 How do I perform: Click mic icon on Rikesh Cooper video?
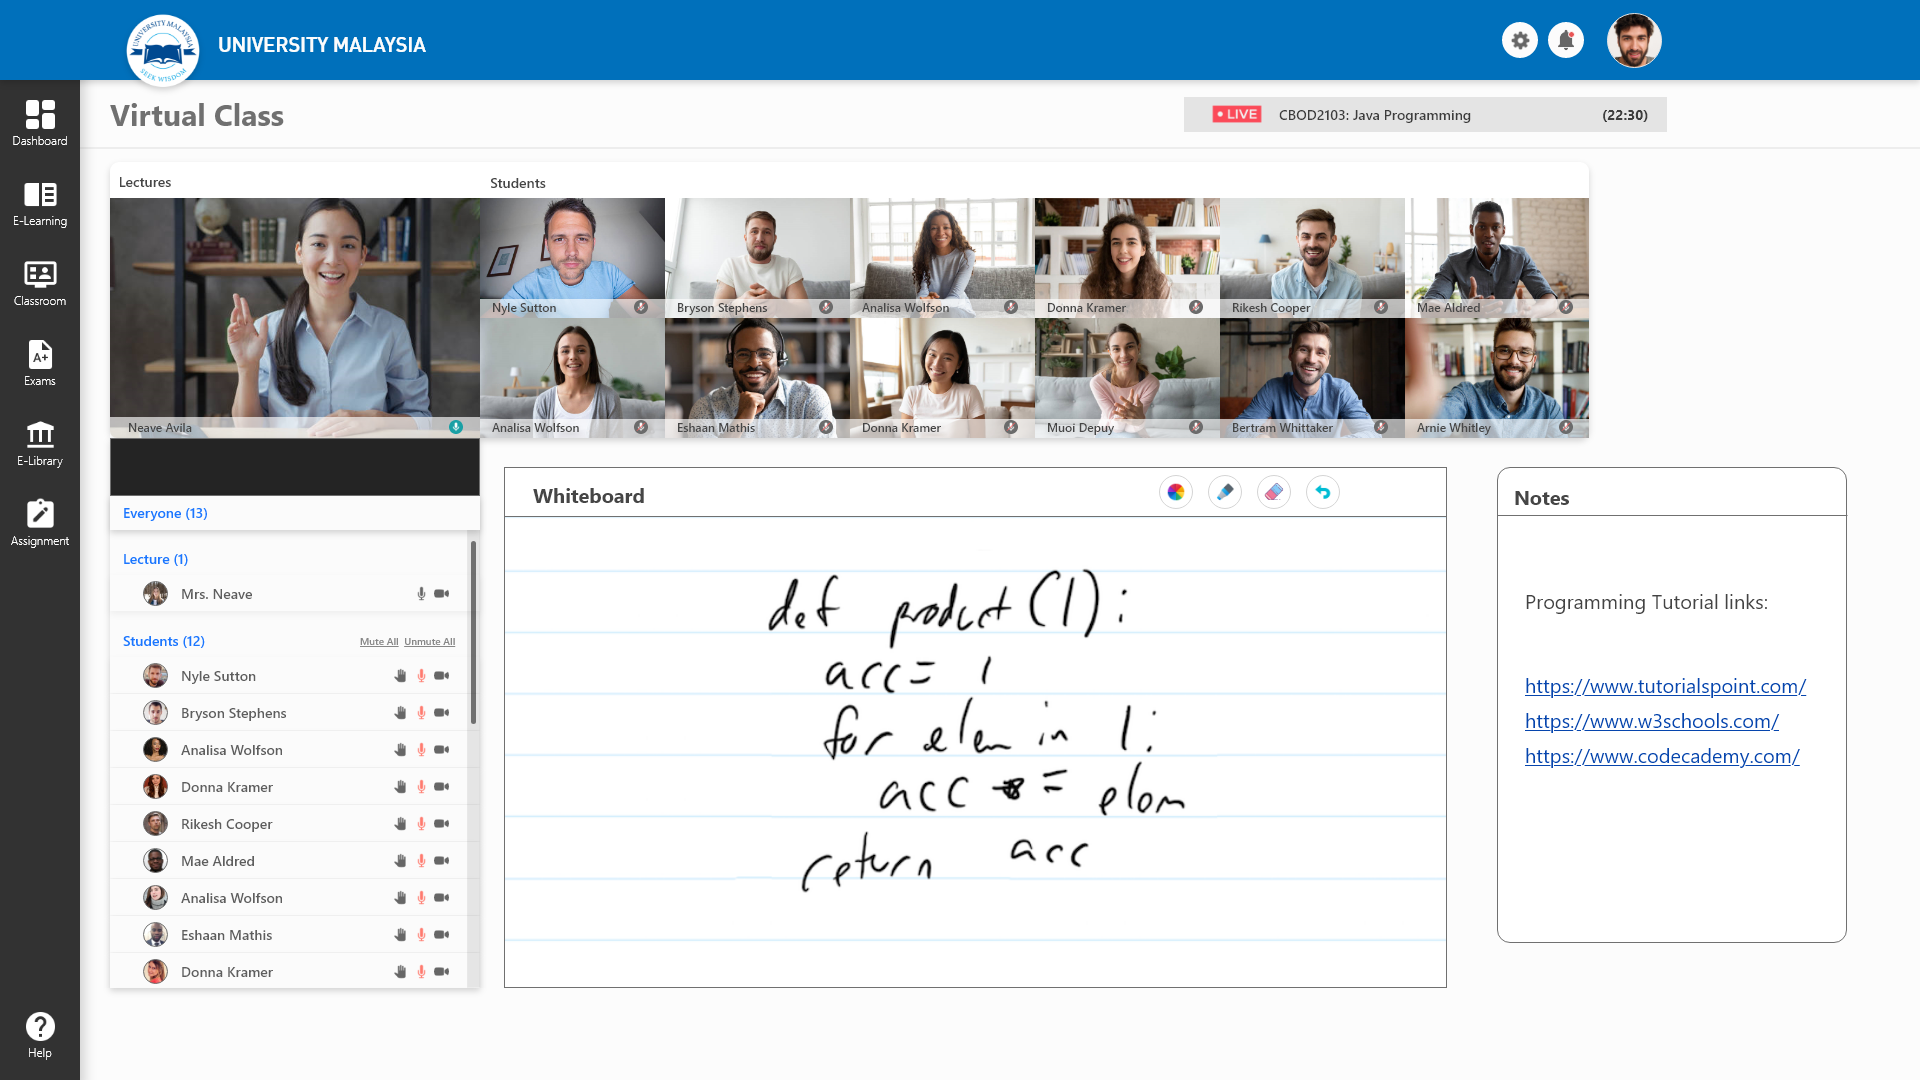[x=1381, y=307]
